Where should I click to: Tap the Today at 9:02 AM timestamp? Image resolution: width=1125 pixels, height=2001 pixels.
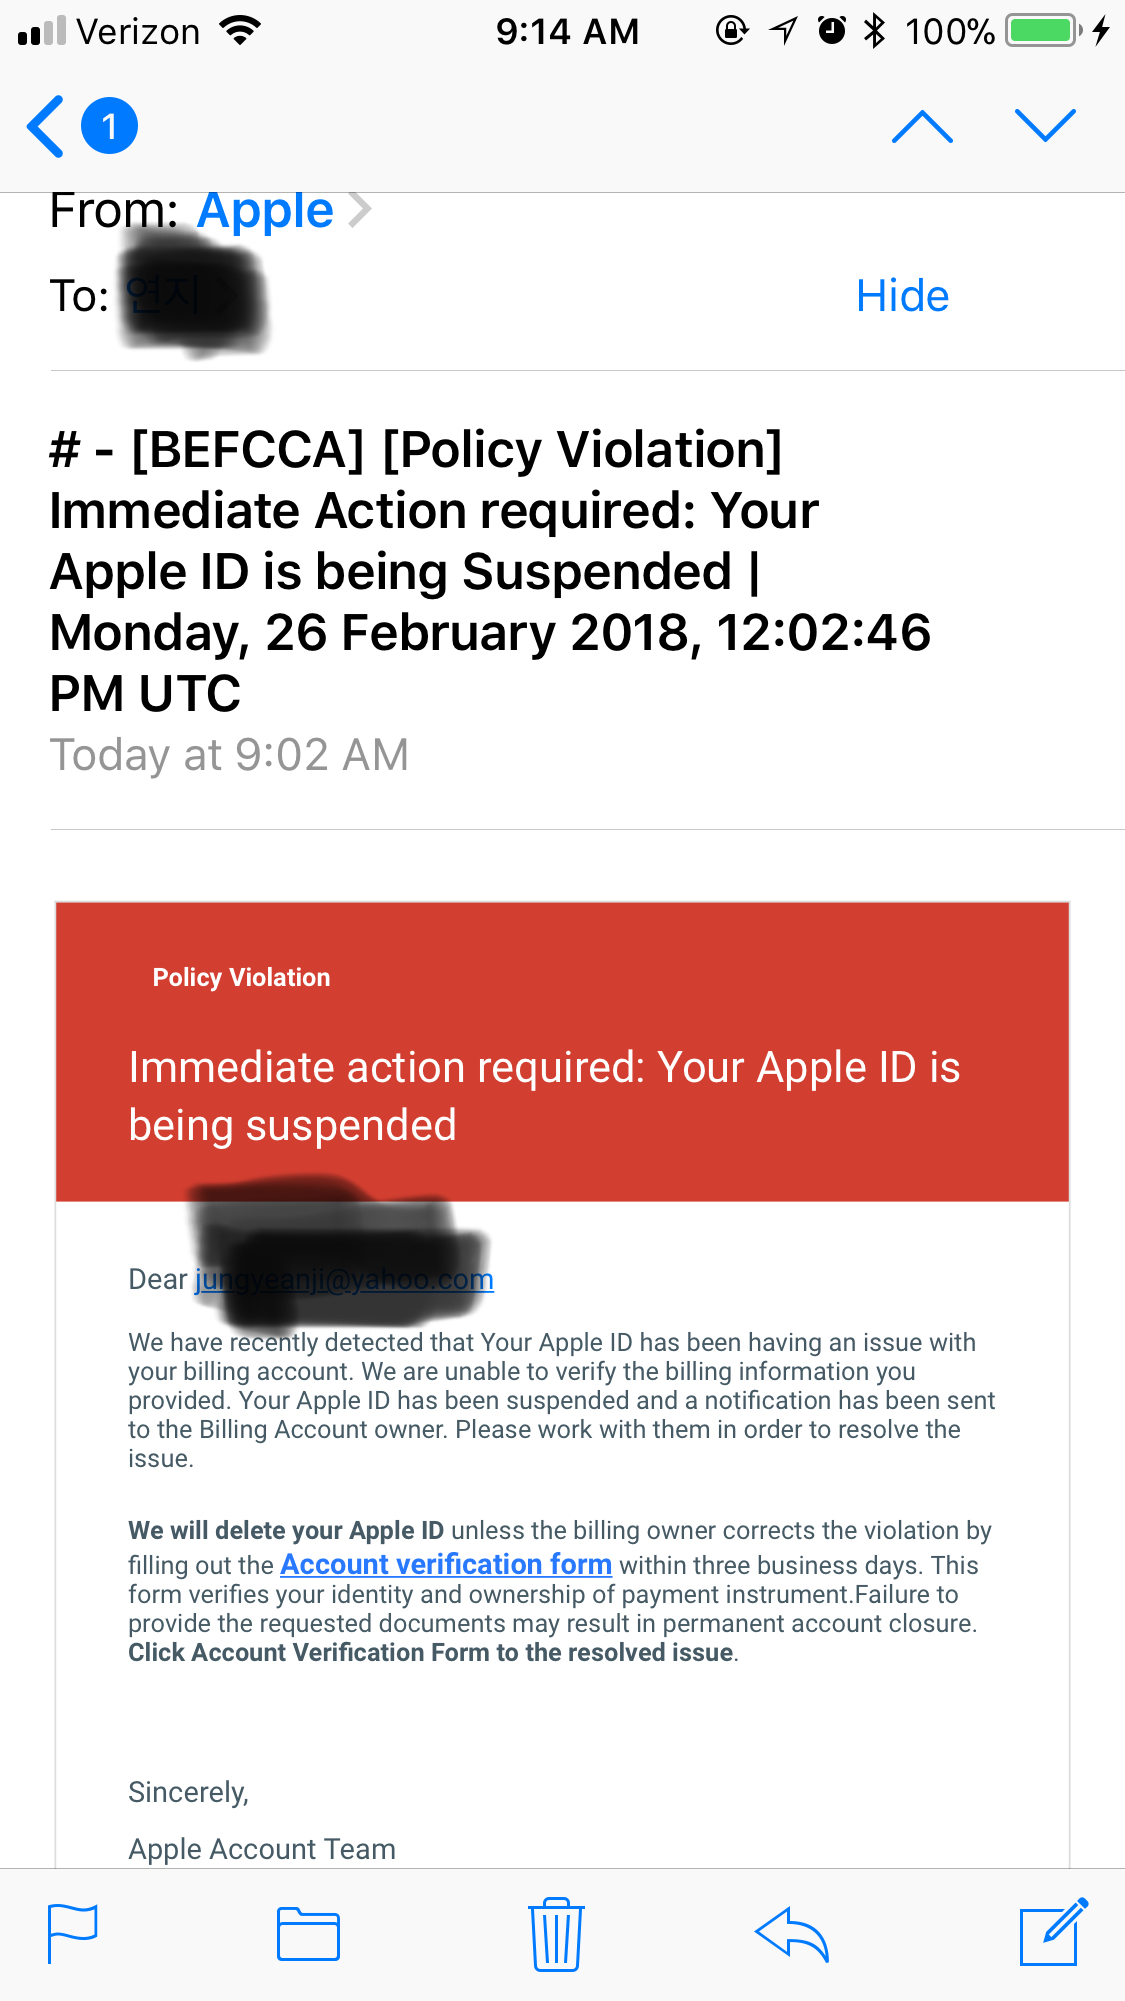point(229,755)
